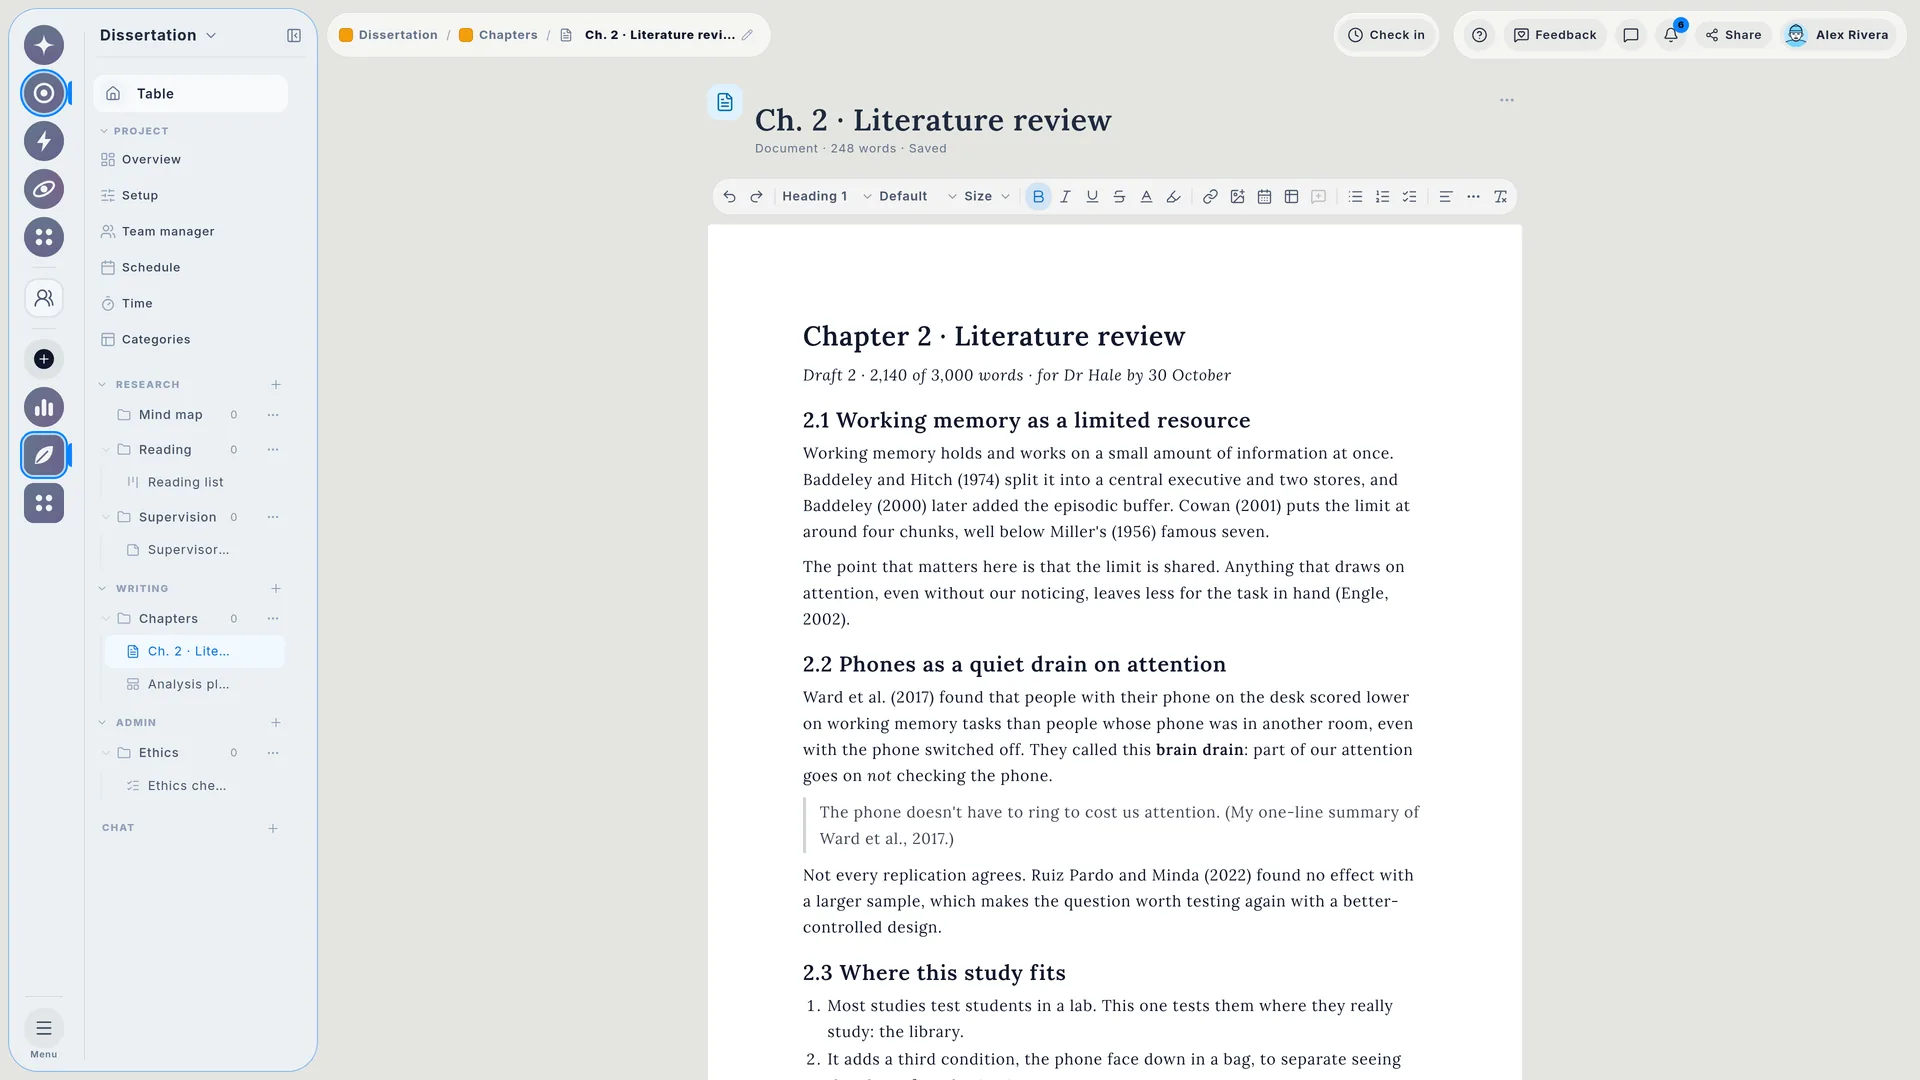Click the Share button
Image resolution: width=1920 pixels, height=1080 pixels.
point(1734,35)
